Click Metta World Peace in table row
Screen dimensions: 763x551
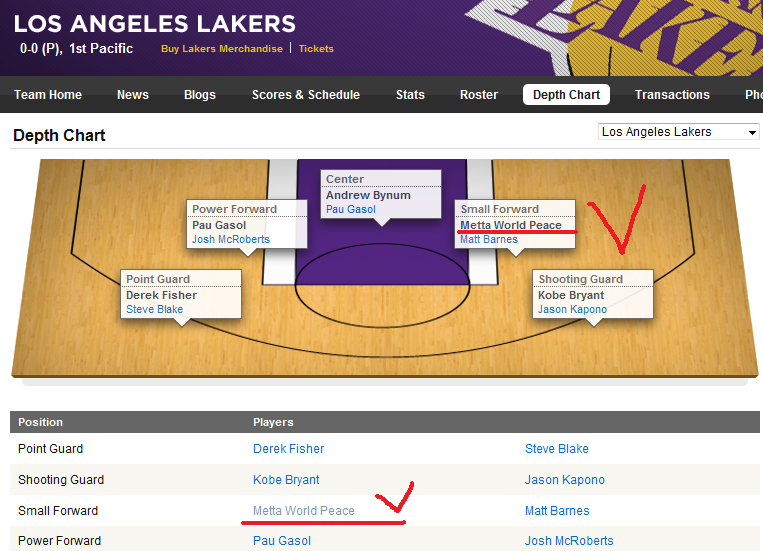tap(304, 511)
